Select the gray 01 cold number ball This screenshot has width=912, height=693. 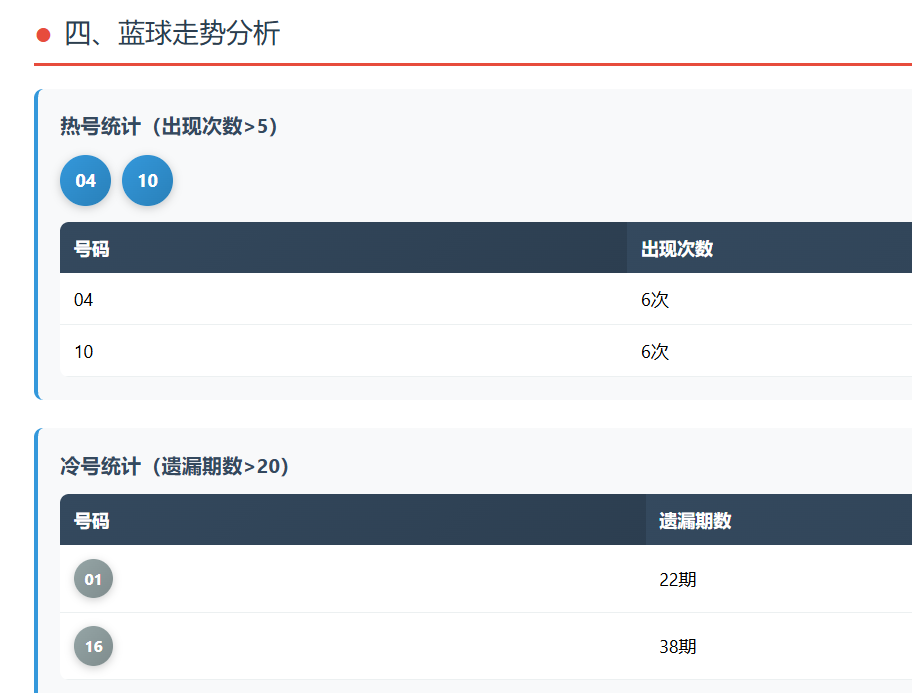tap(93, 579)
